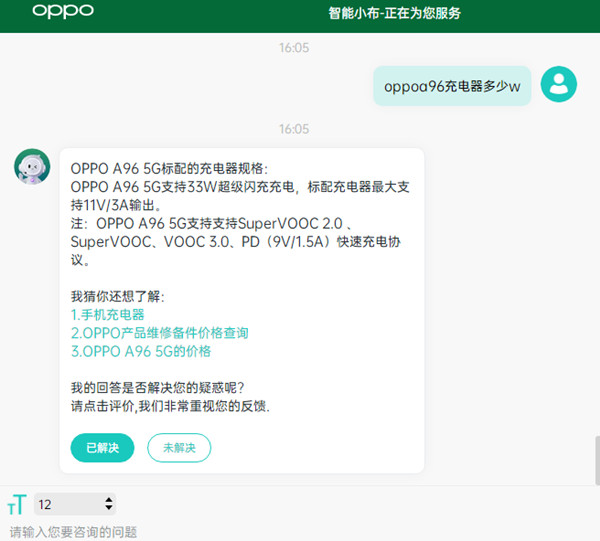This screenshot has height=541, width=600.
Task: Click the 我猜你还想了解 heading text
Action: coord(117,297)
